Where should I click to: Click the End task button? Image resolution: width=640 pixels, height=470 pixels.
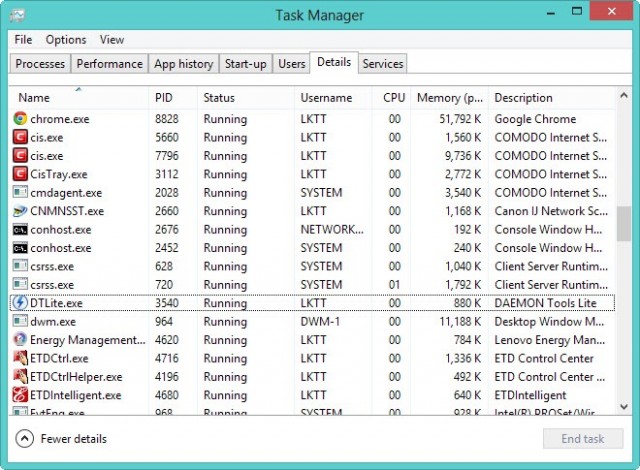[583, 439]
